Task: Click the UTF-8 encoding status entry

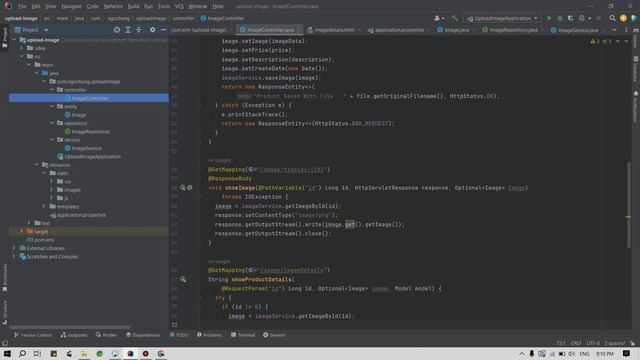Action: tap(593, 343)
